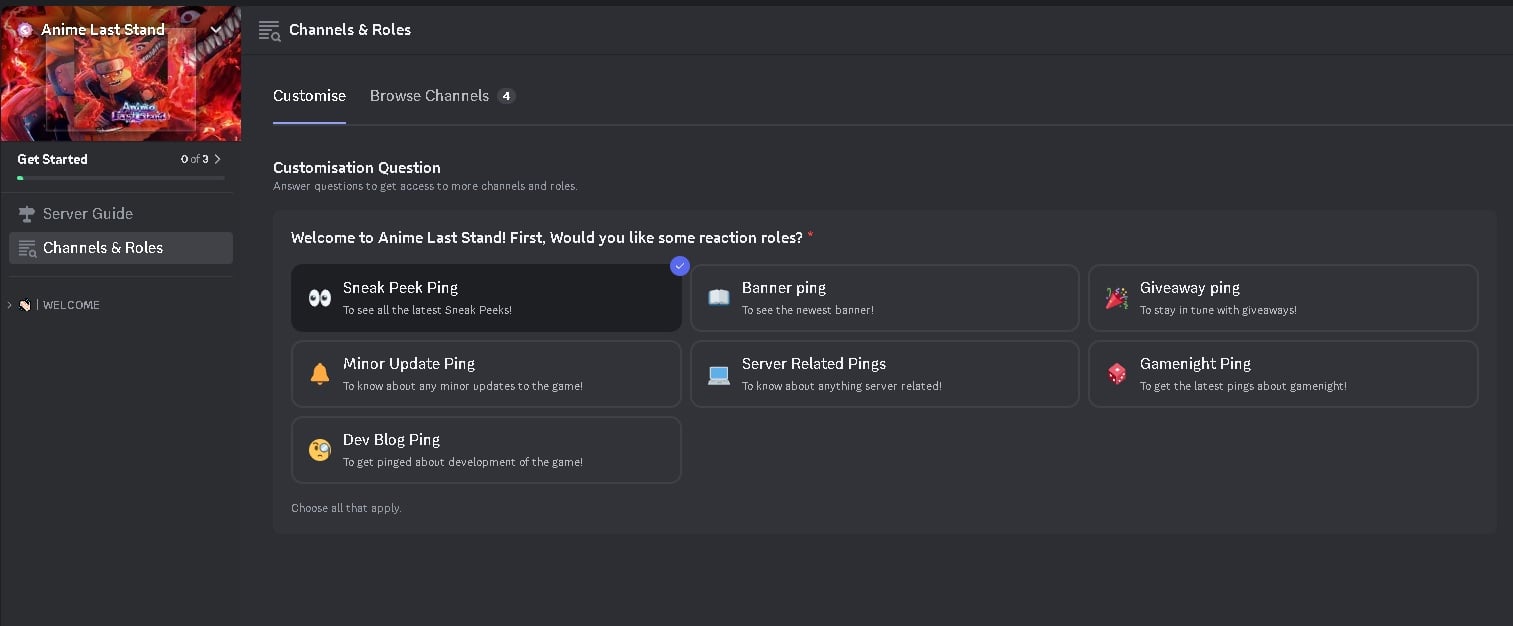Select Server Related Pings option
Image resolution: width=1513 pixels, height=626 pixels.
click(885, 374)
